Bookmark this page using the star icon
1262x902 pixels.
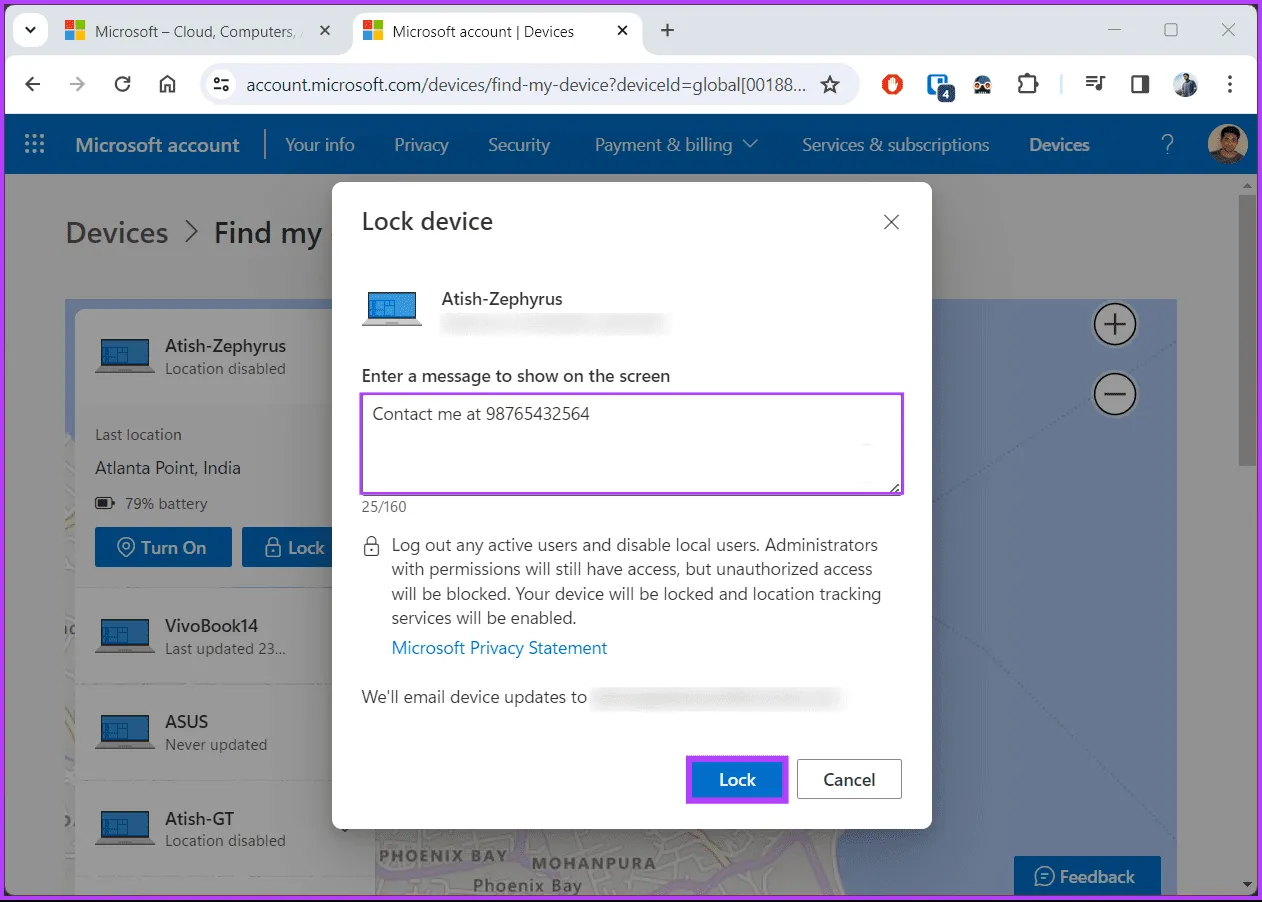coord(830,85)
